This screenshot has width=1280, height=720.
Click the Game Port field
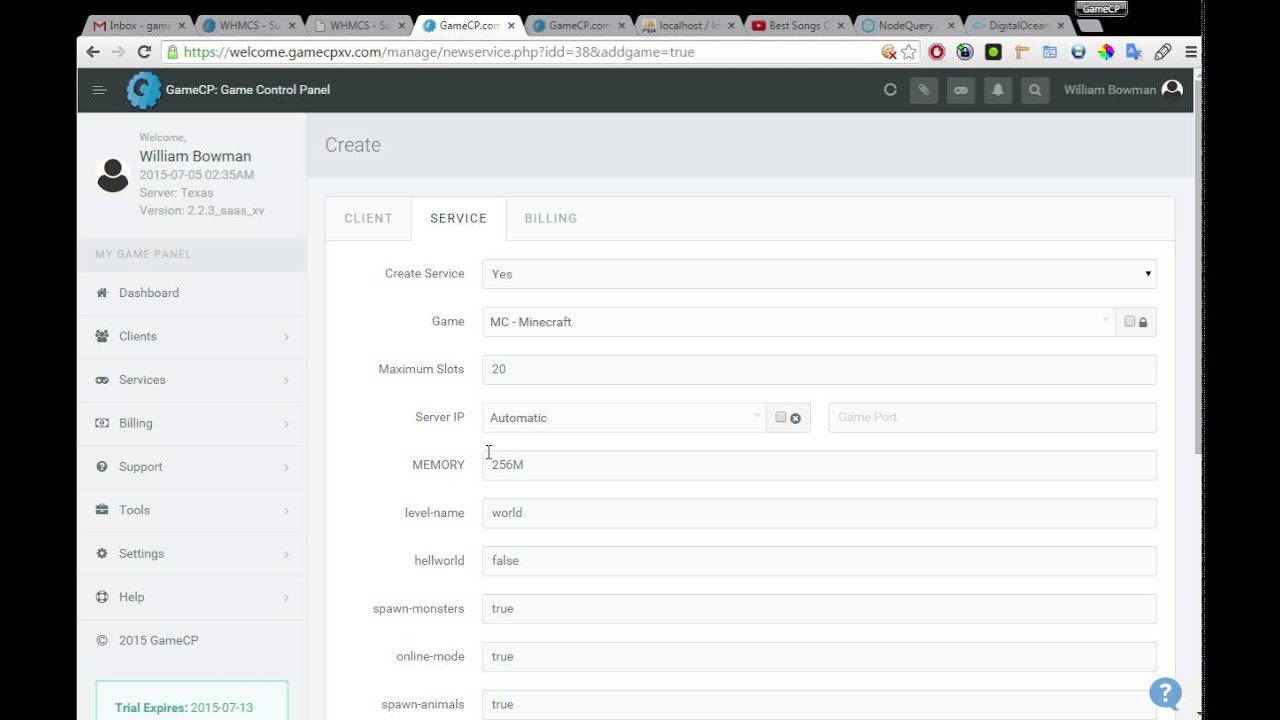(x=992, y=418)
